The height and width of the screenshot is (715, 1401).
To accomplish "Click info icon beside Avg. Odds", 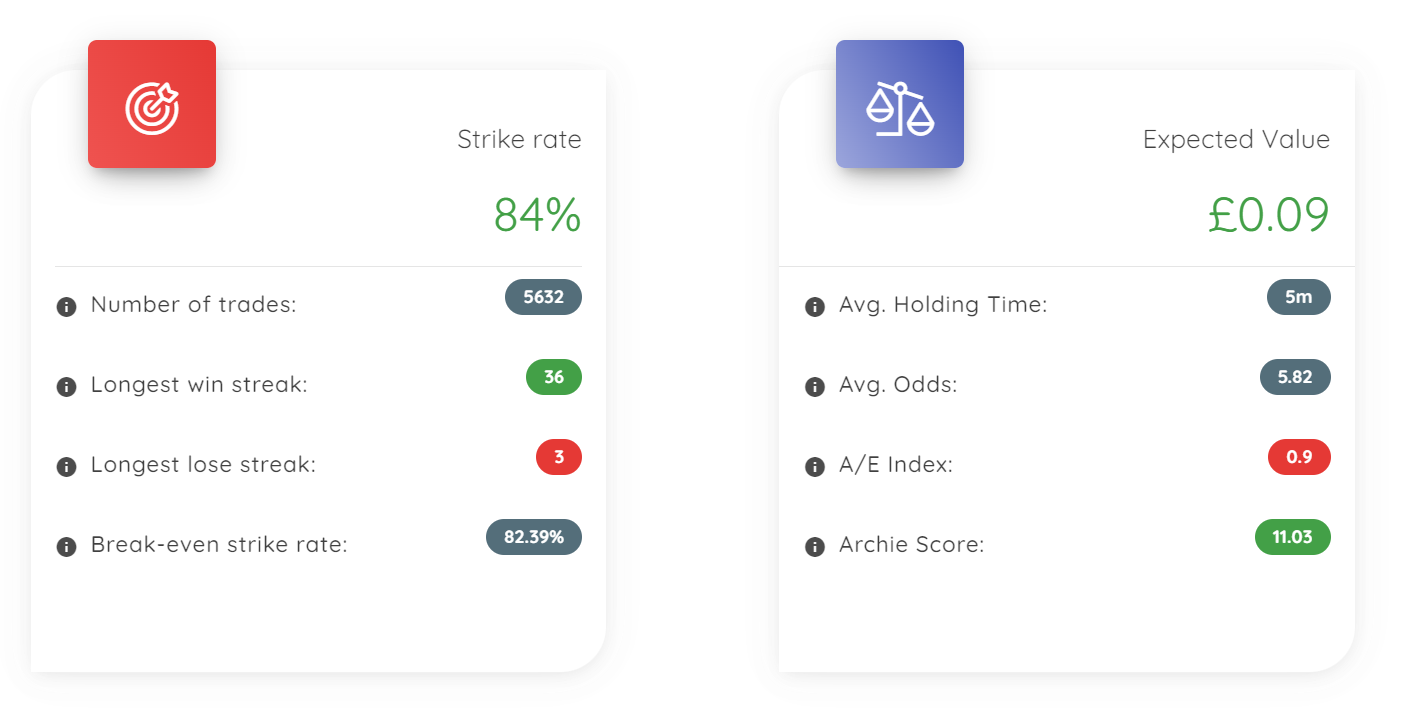I will pyautogui.click(x=815, y=387).
